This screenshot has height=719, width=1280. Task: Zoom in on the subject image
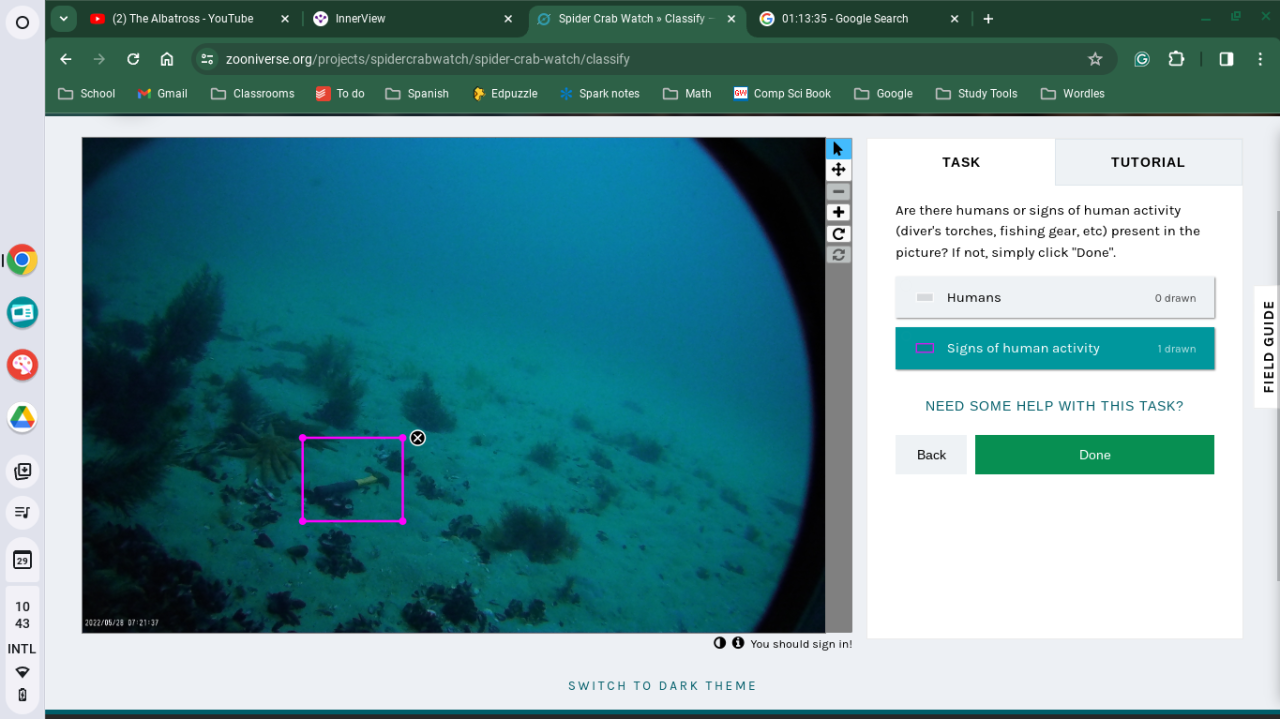tap(838, 212)
